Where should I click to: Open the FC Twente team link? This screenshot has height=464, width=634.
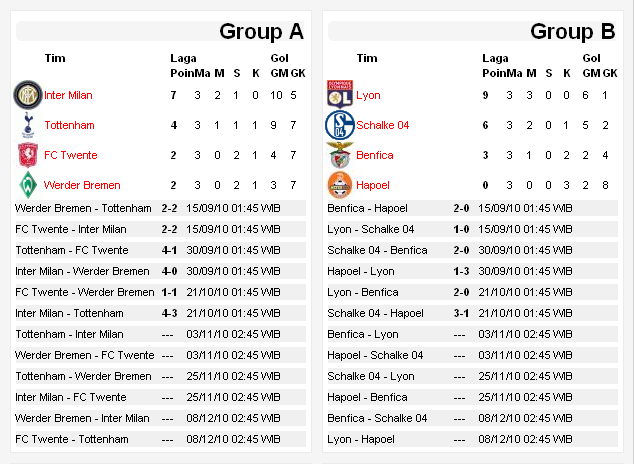click(71, 155)
